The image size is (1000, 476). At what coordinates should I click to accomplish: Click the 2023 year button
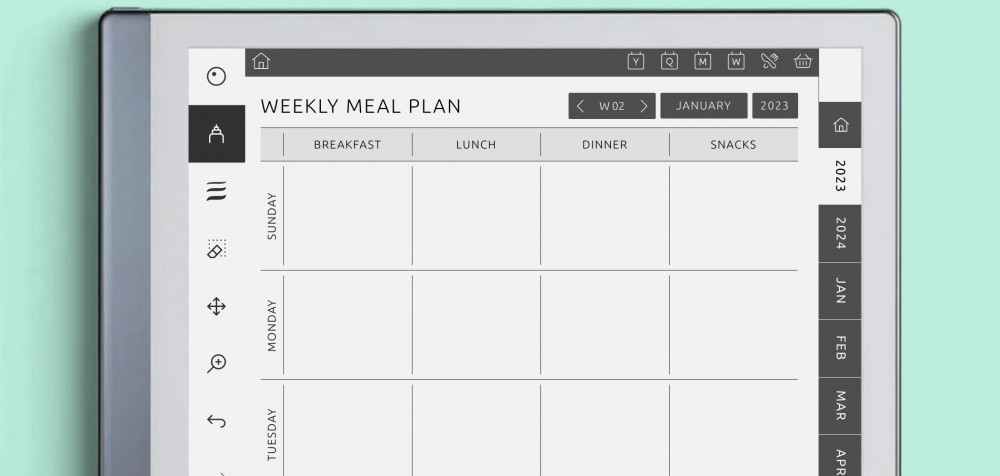click(774, 106)
